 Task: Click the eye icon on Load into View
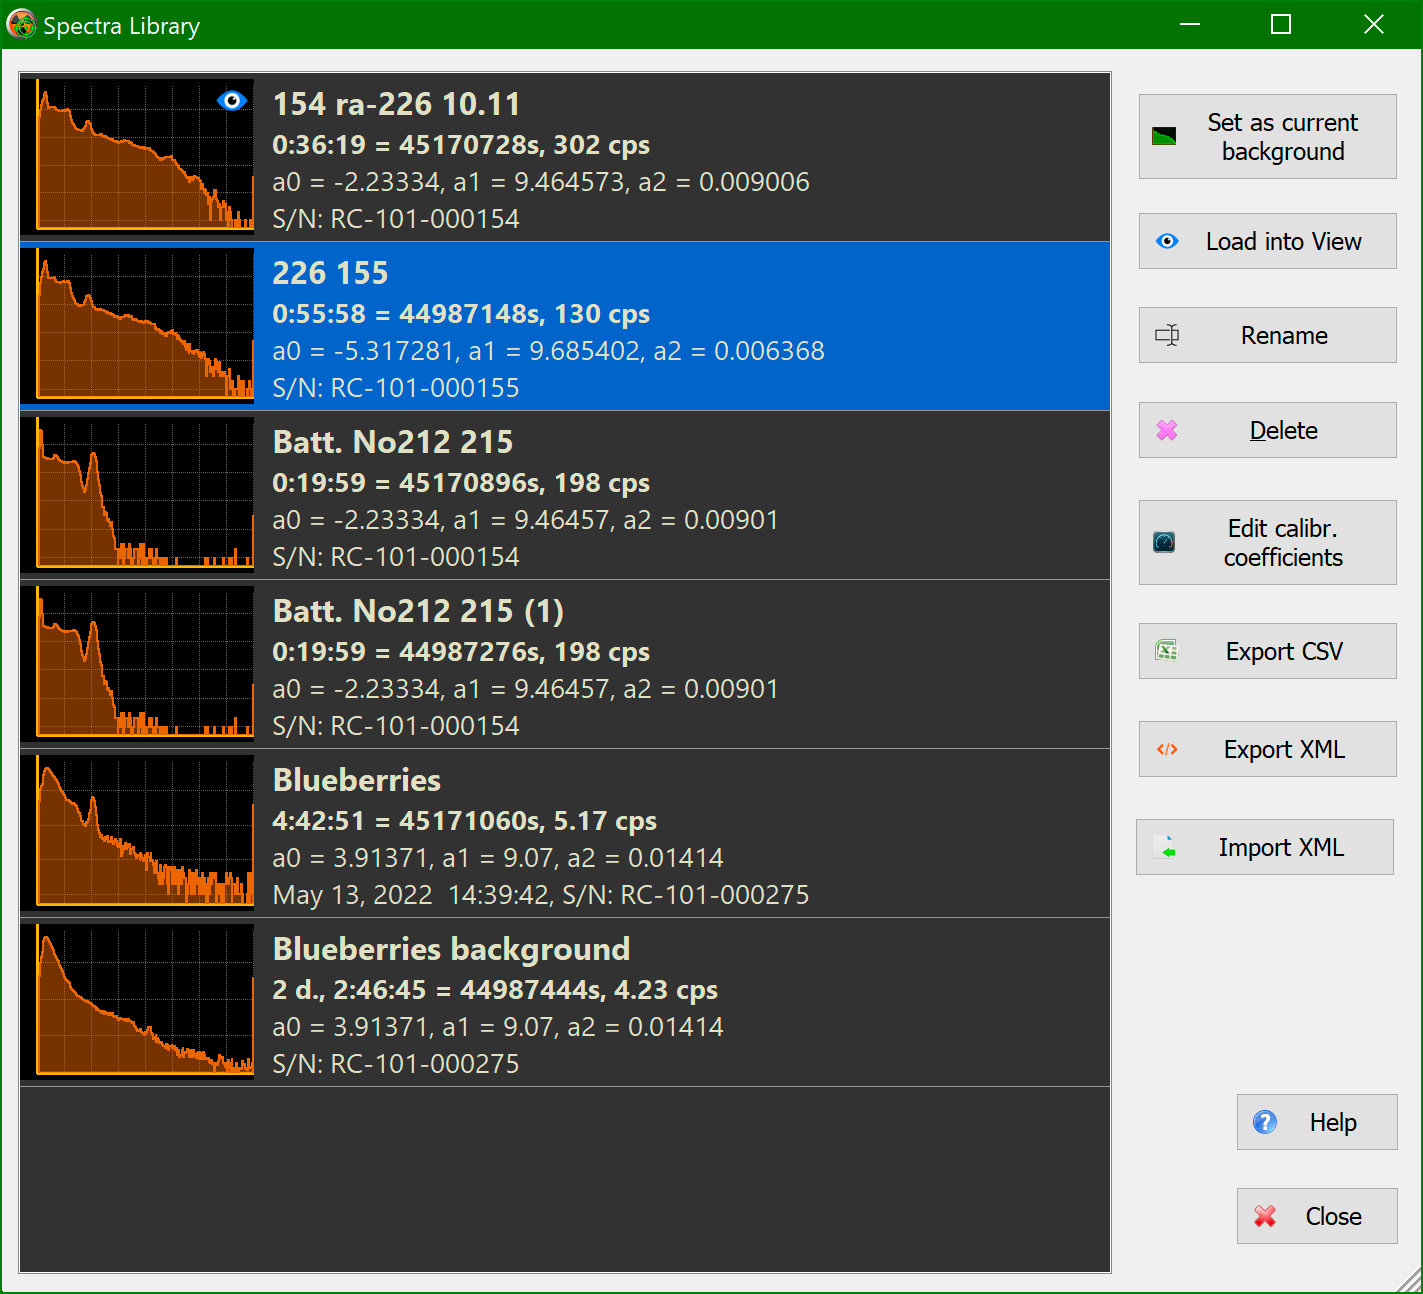point(1167,241)
